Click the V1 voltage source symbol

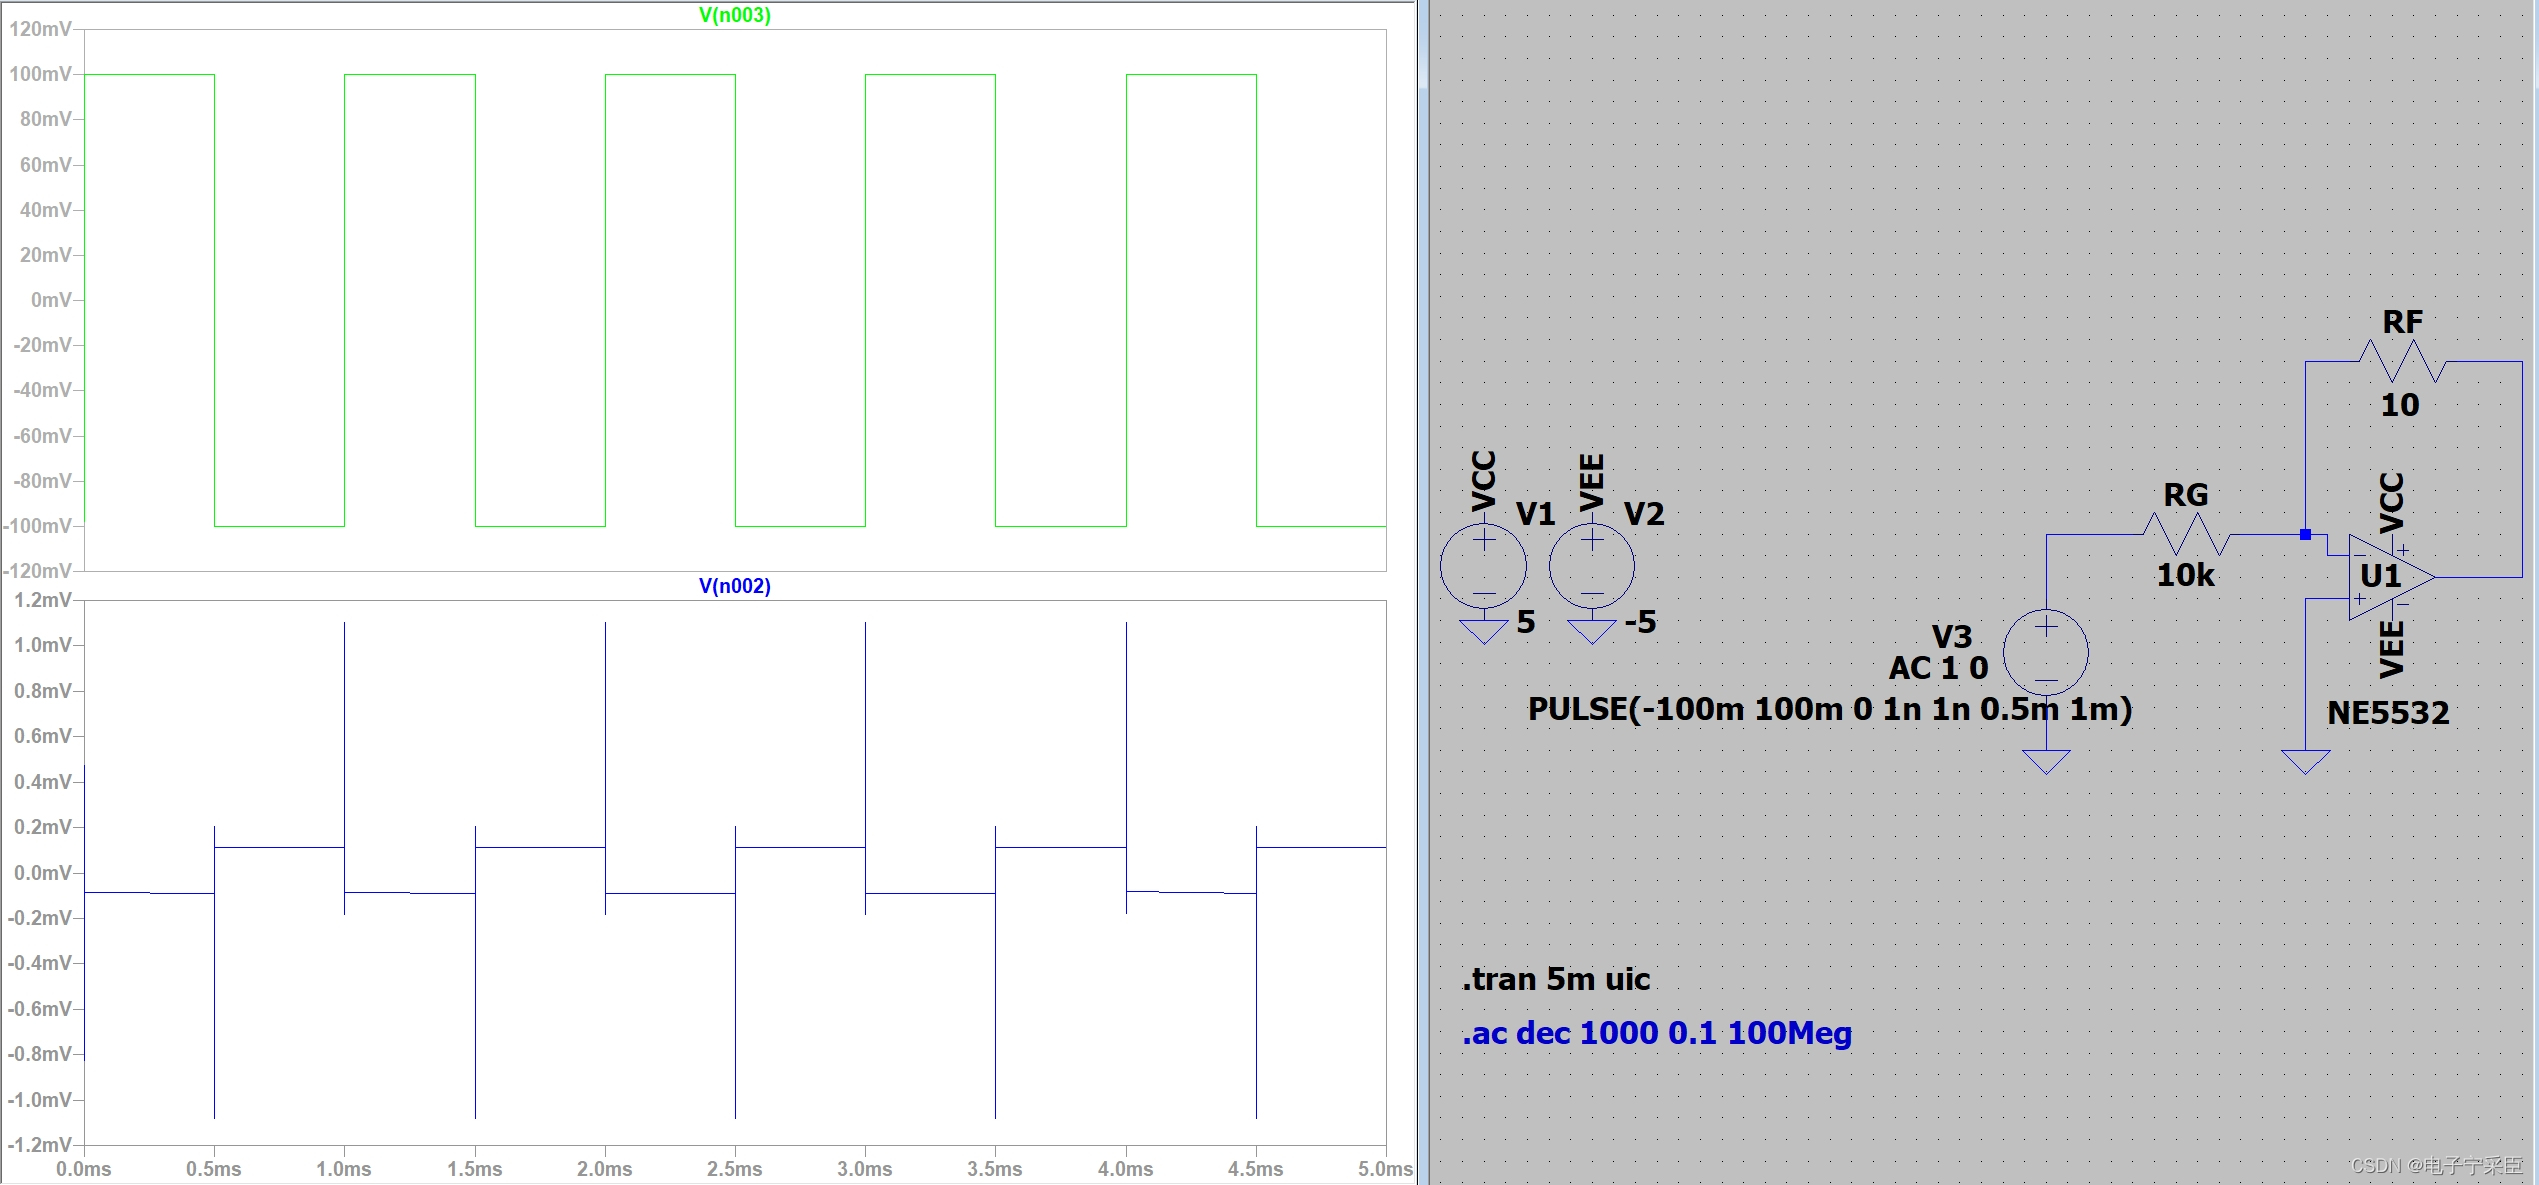[1483, 566]
